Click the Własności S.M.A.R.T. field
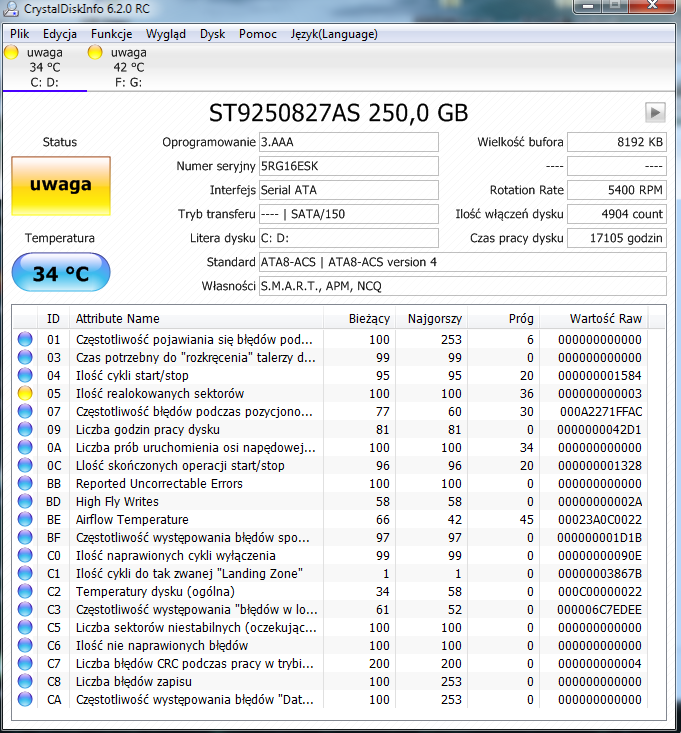 click(x=463, y=286)
